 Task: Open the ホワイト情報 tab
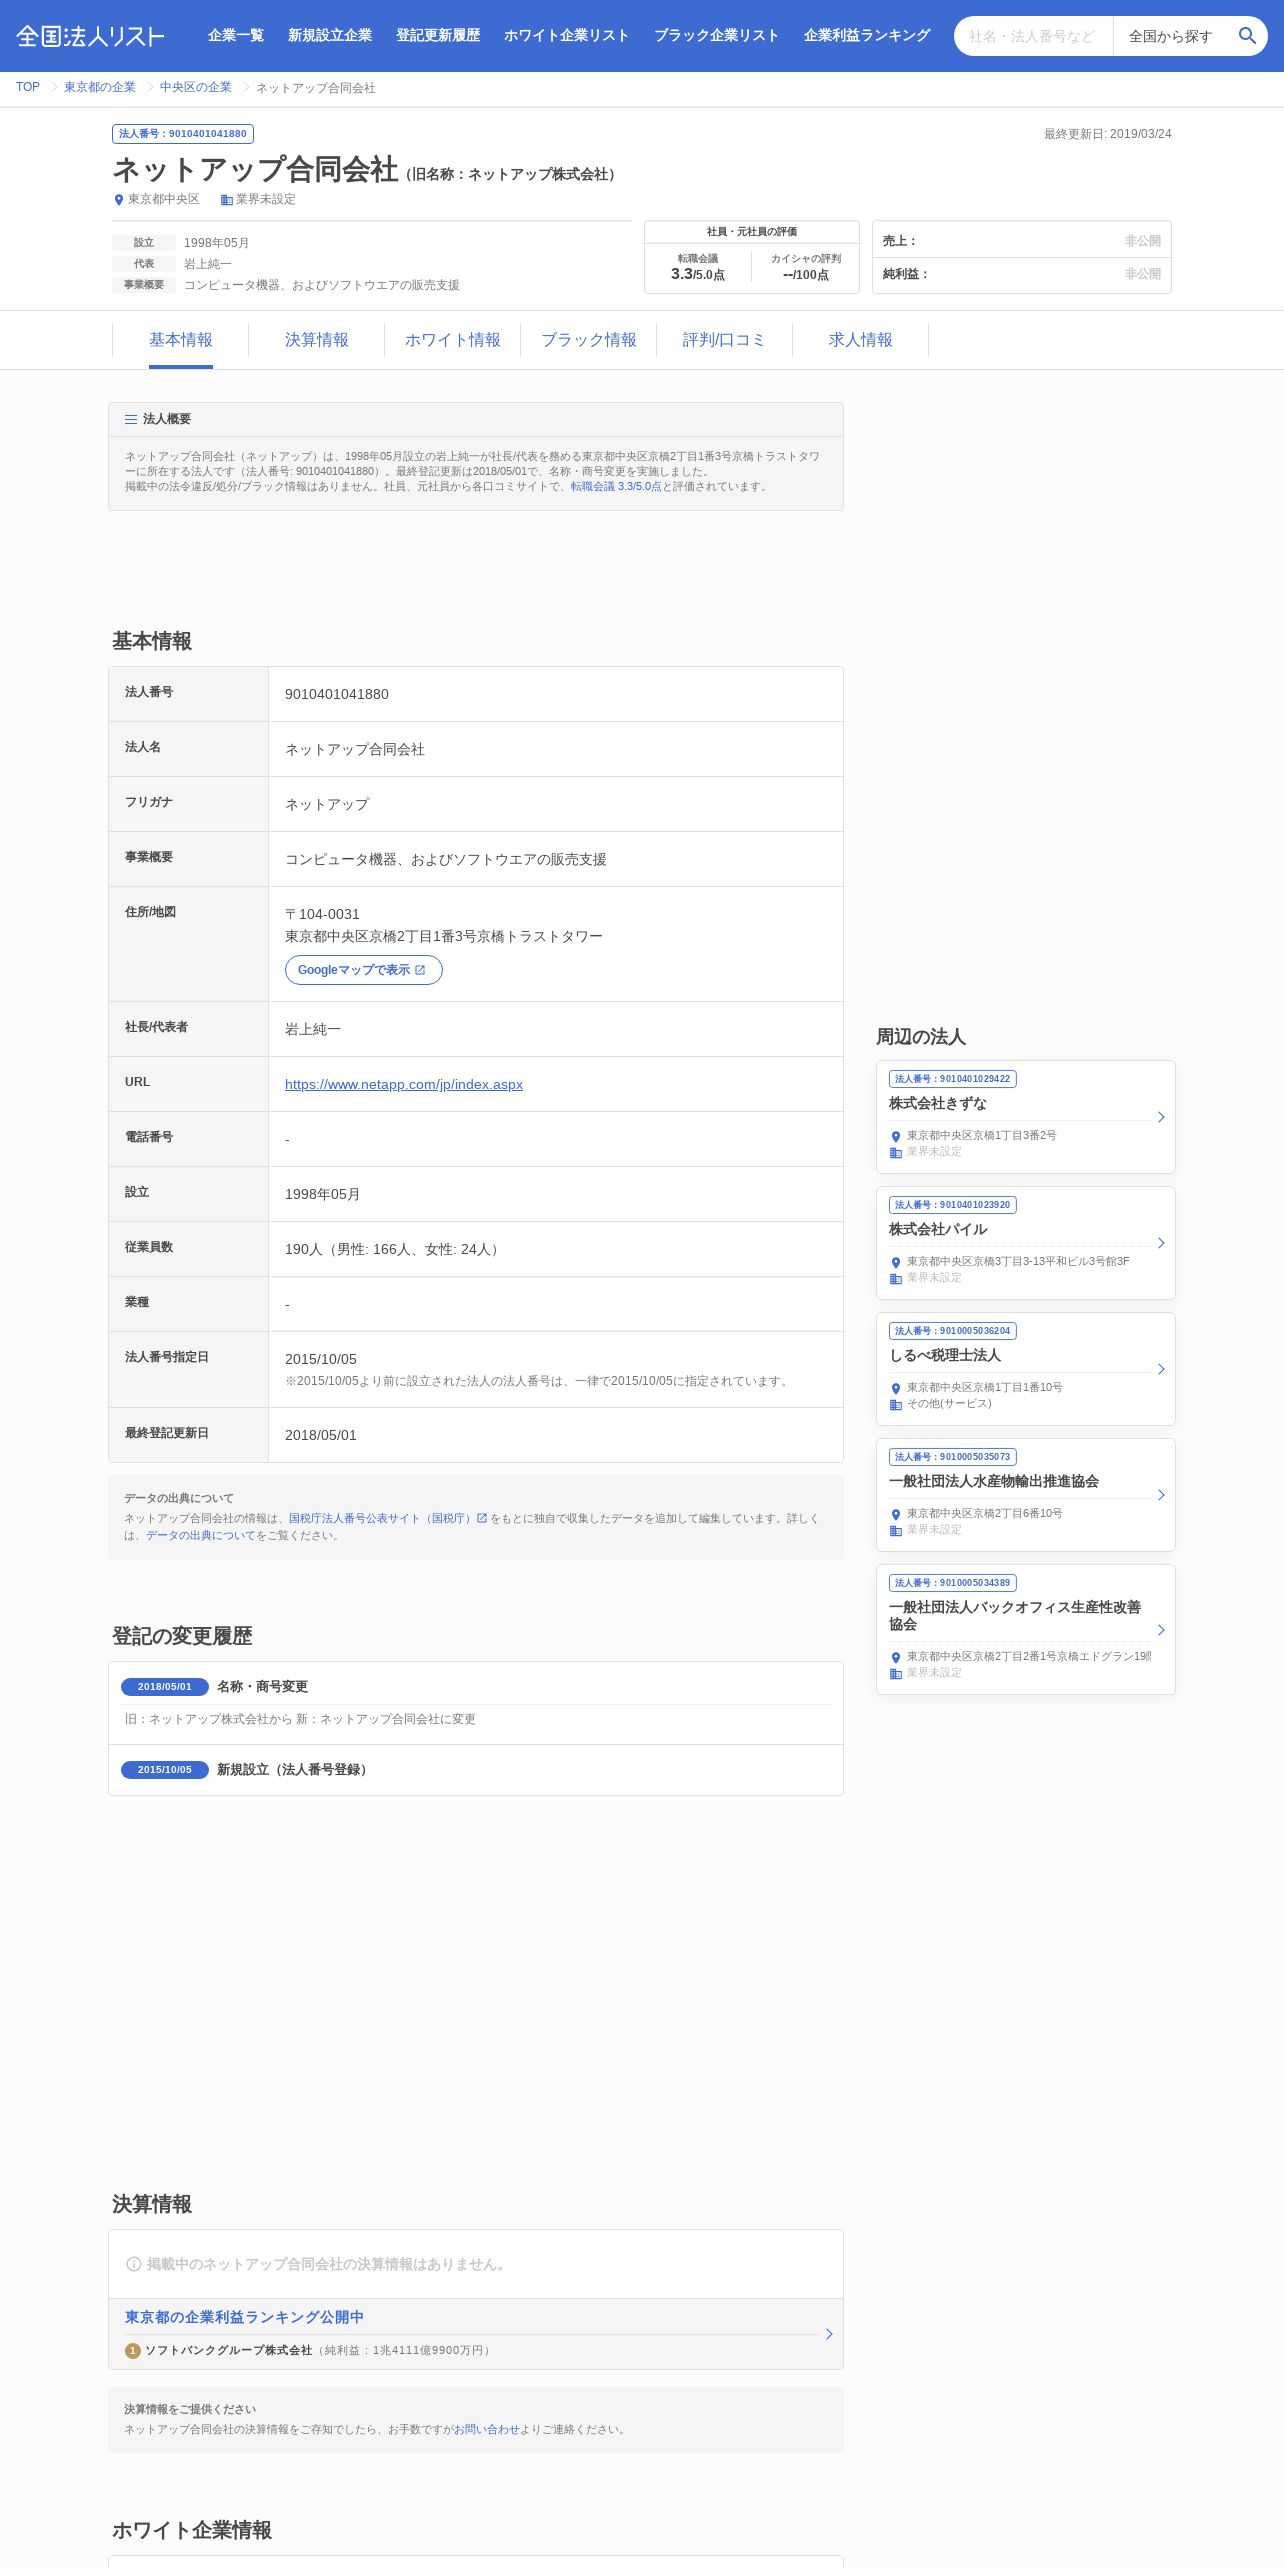pyautogui.click(x=453, y=340)
